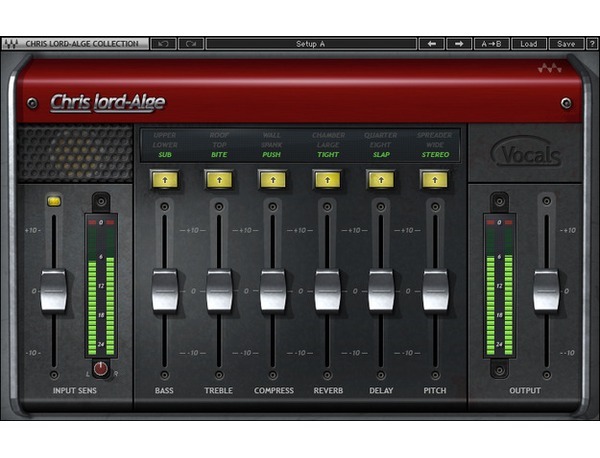Click the red L/R balance knob
Viewport: 600px width, 458px height.
point(101,368)
